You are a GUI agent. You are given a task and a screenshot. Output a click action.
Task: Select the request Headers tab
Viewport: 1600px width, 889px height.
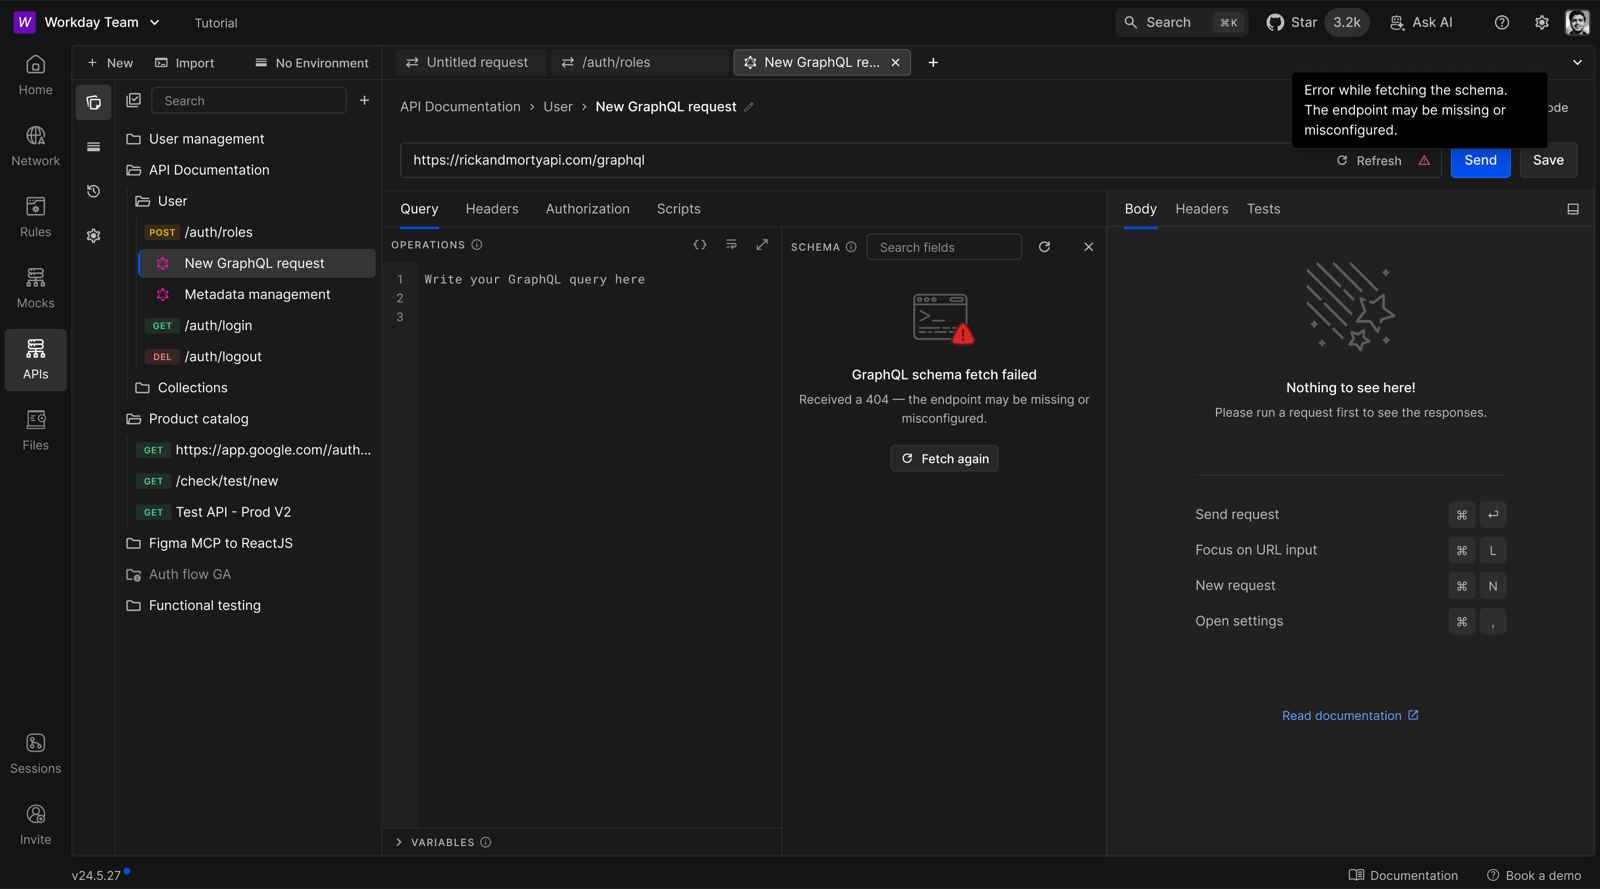(492, 209)
